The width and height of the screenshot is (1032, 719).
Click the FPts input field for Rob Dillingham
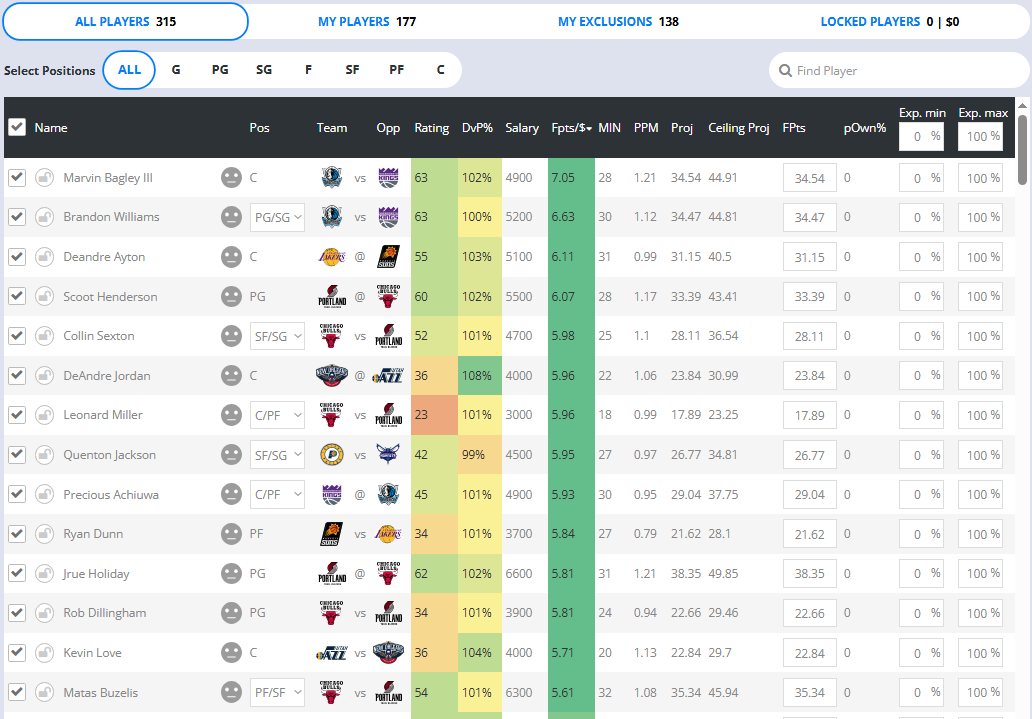pyautogui.click(x=809, y=613)
